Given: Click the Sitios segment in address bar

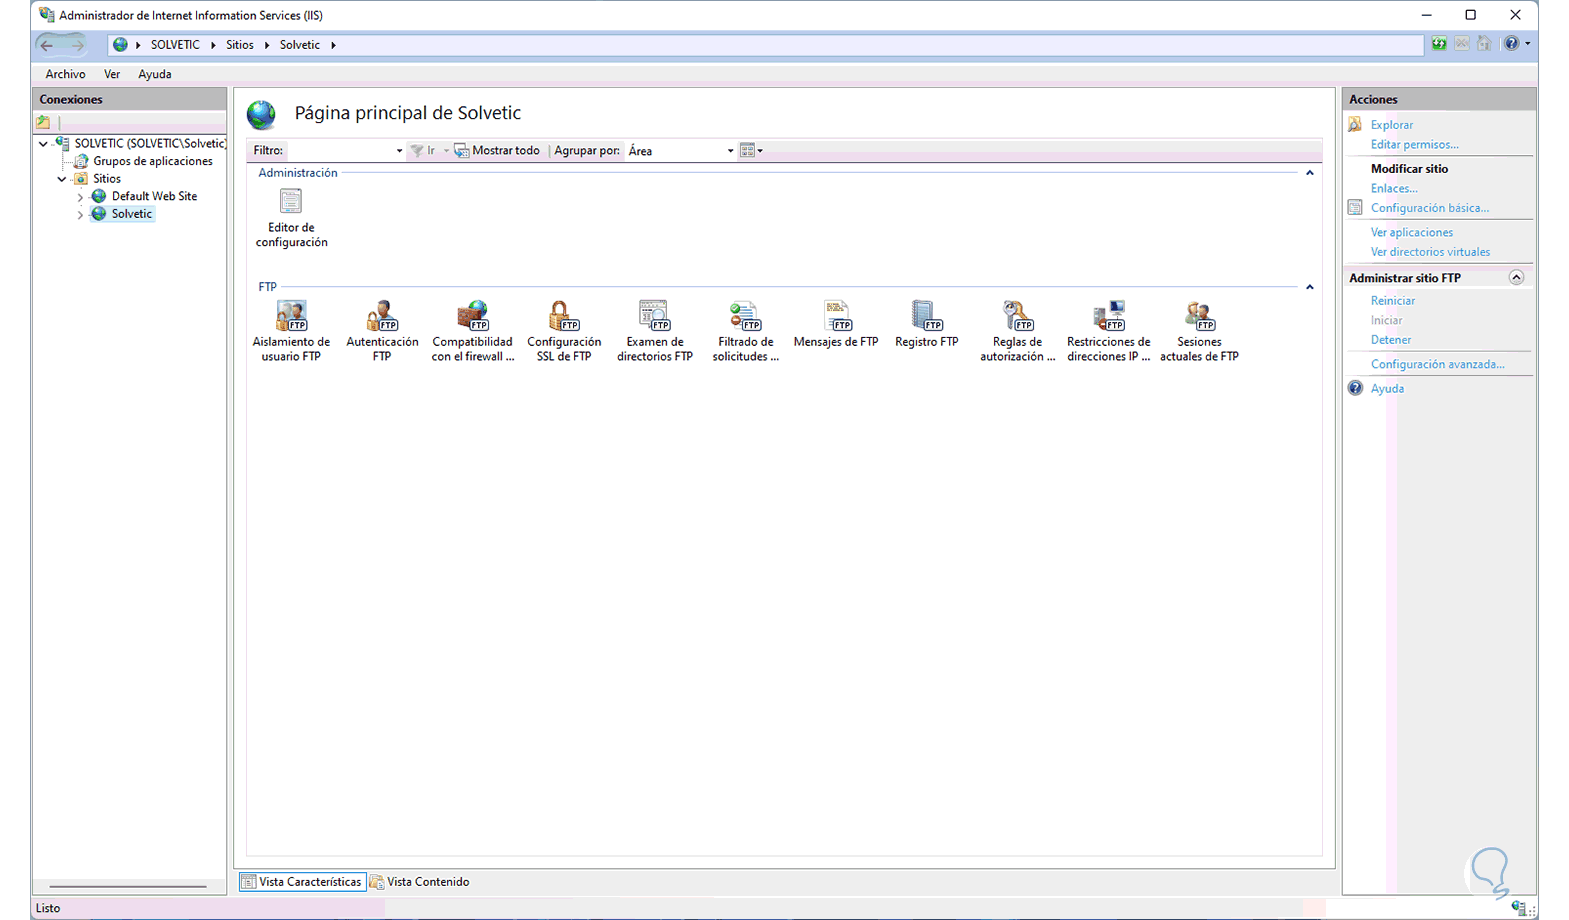Looking at the screenshot, I should 240,45.
